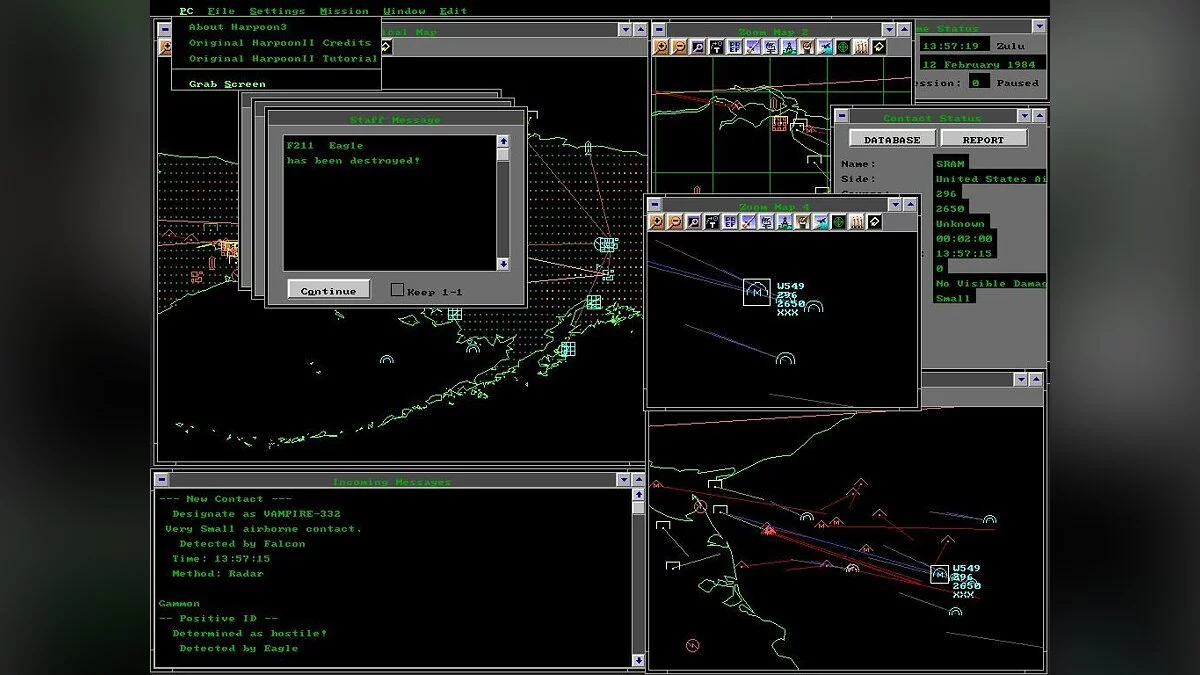
Task: Click the radar dish icon in Zoom Map 4
Action: coord(803,222)
